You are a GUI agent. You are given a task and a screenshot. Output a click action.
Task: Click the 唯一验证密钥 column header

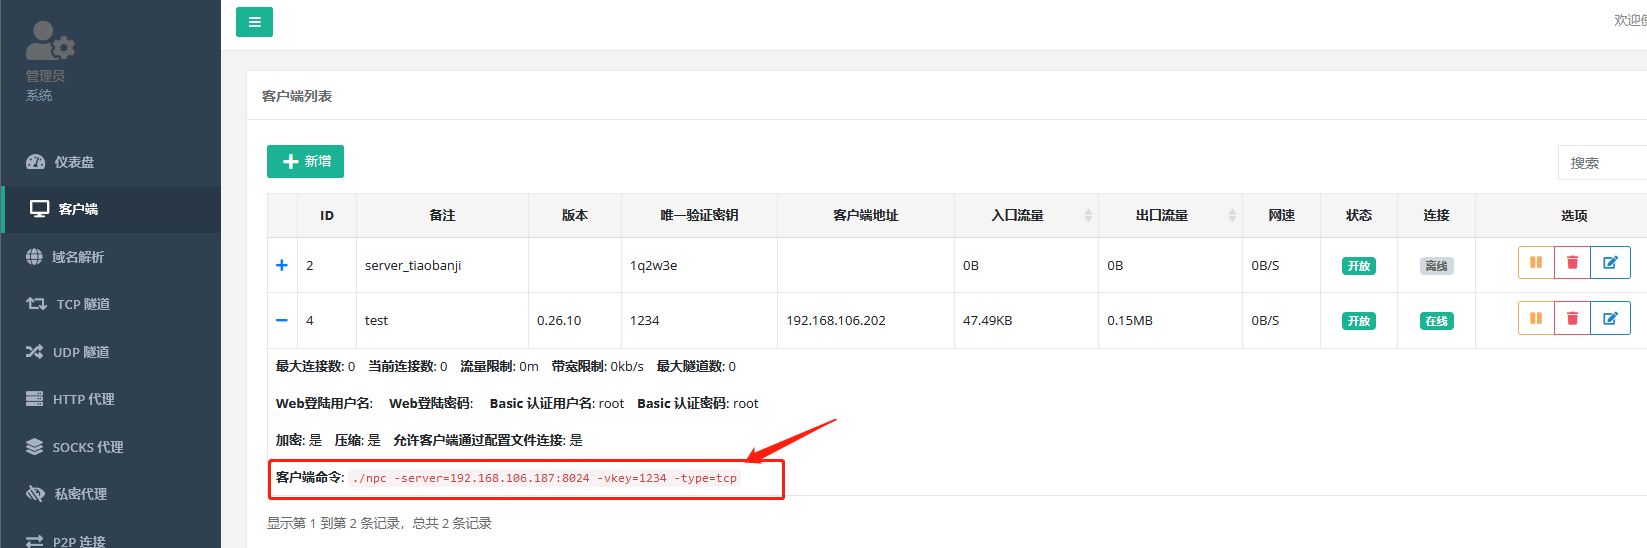(699, 215)
